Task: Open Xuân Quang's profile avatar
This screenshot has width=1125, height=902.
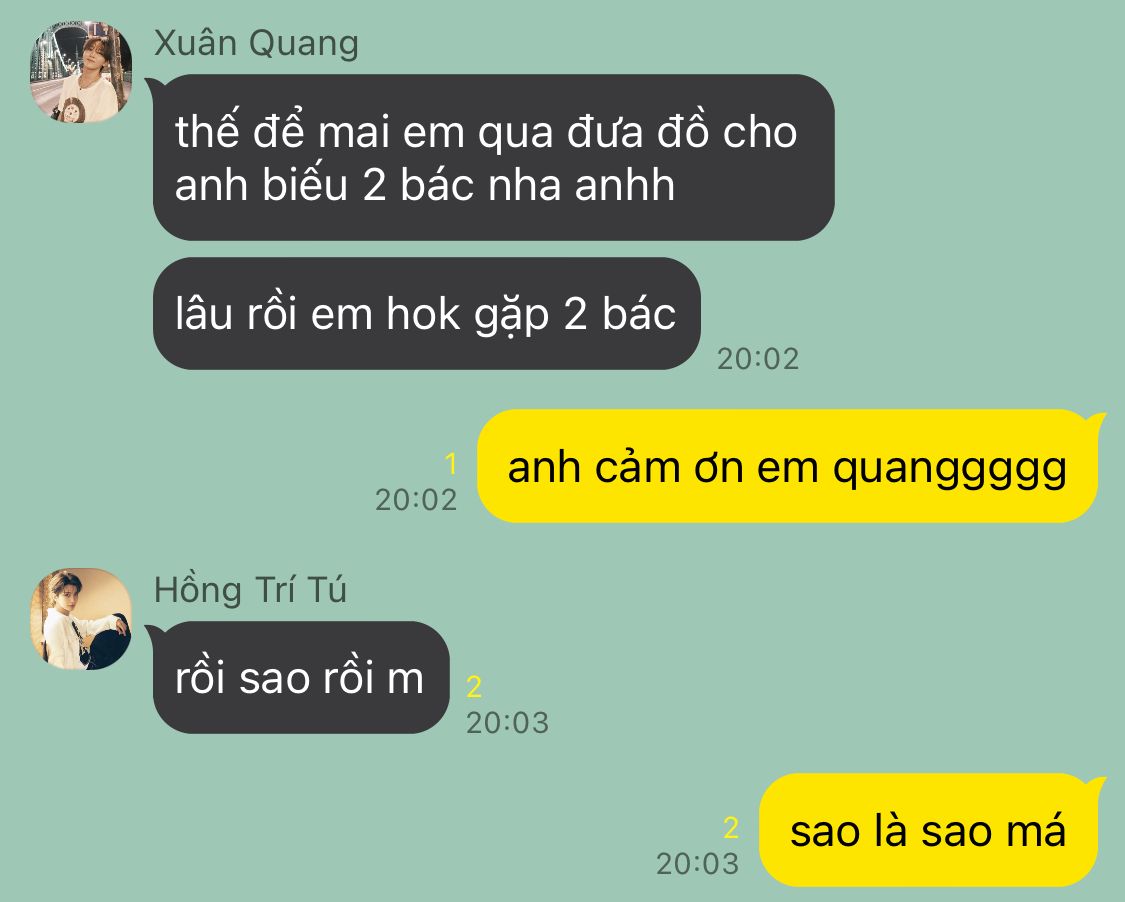Action: (x=81, y=72)
